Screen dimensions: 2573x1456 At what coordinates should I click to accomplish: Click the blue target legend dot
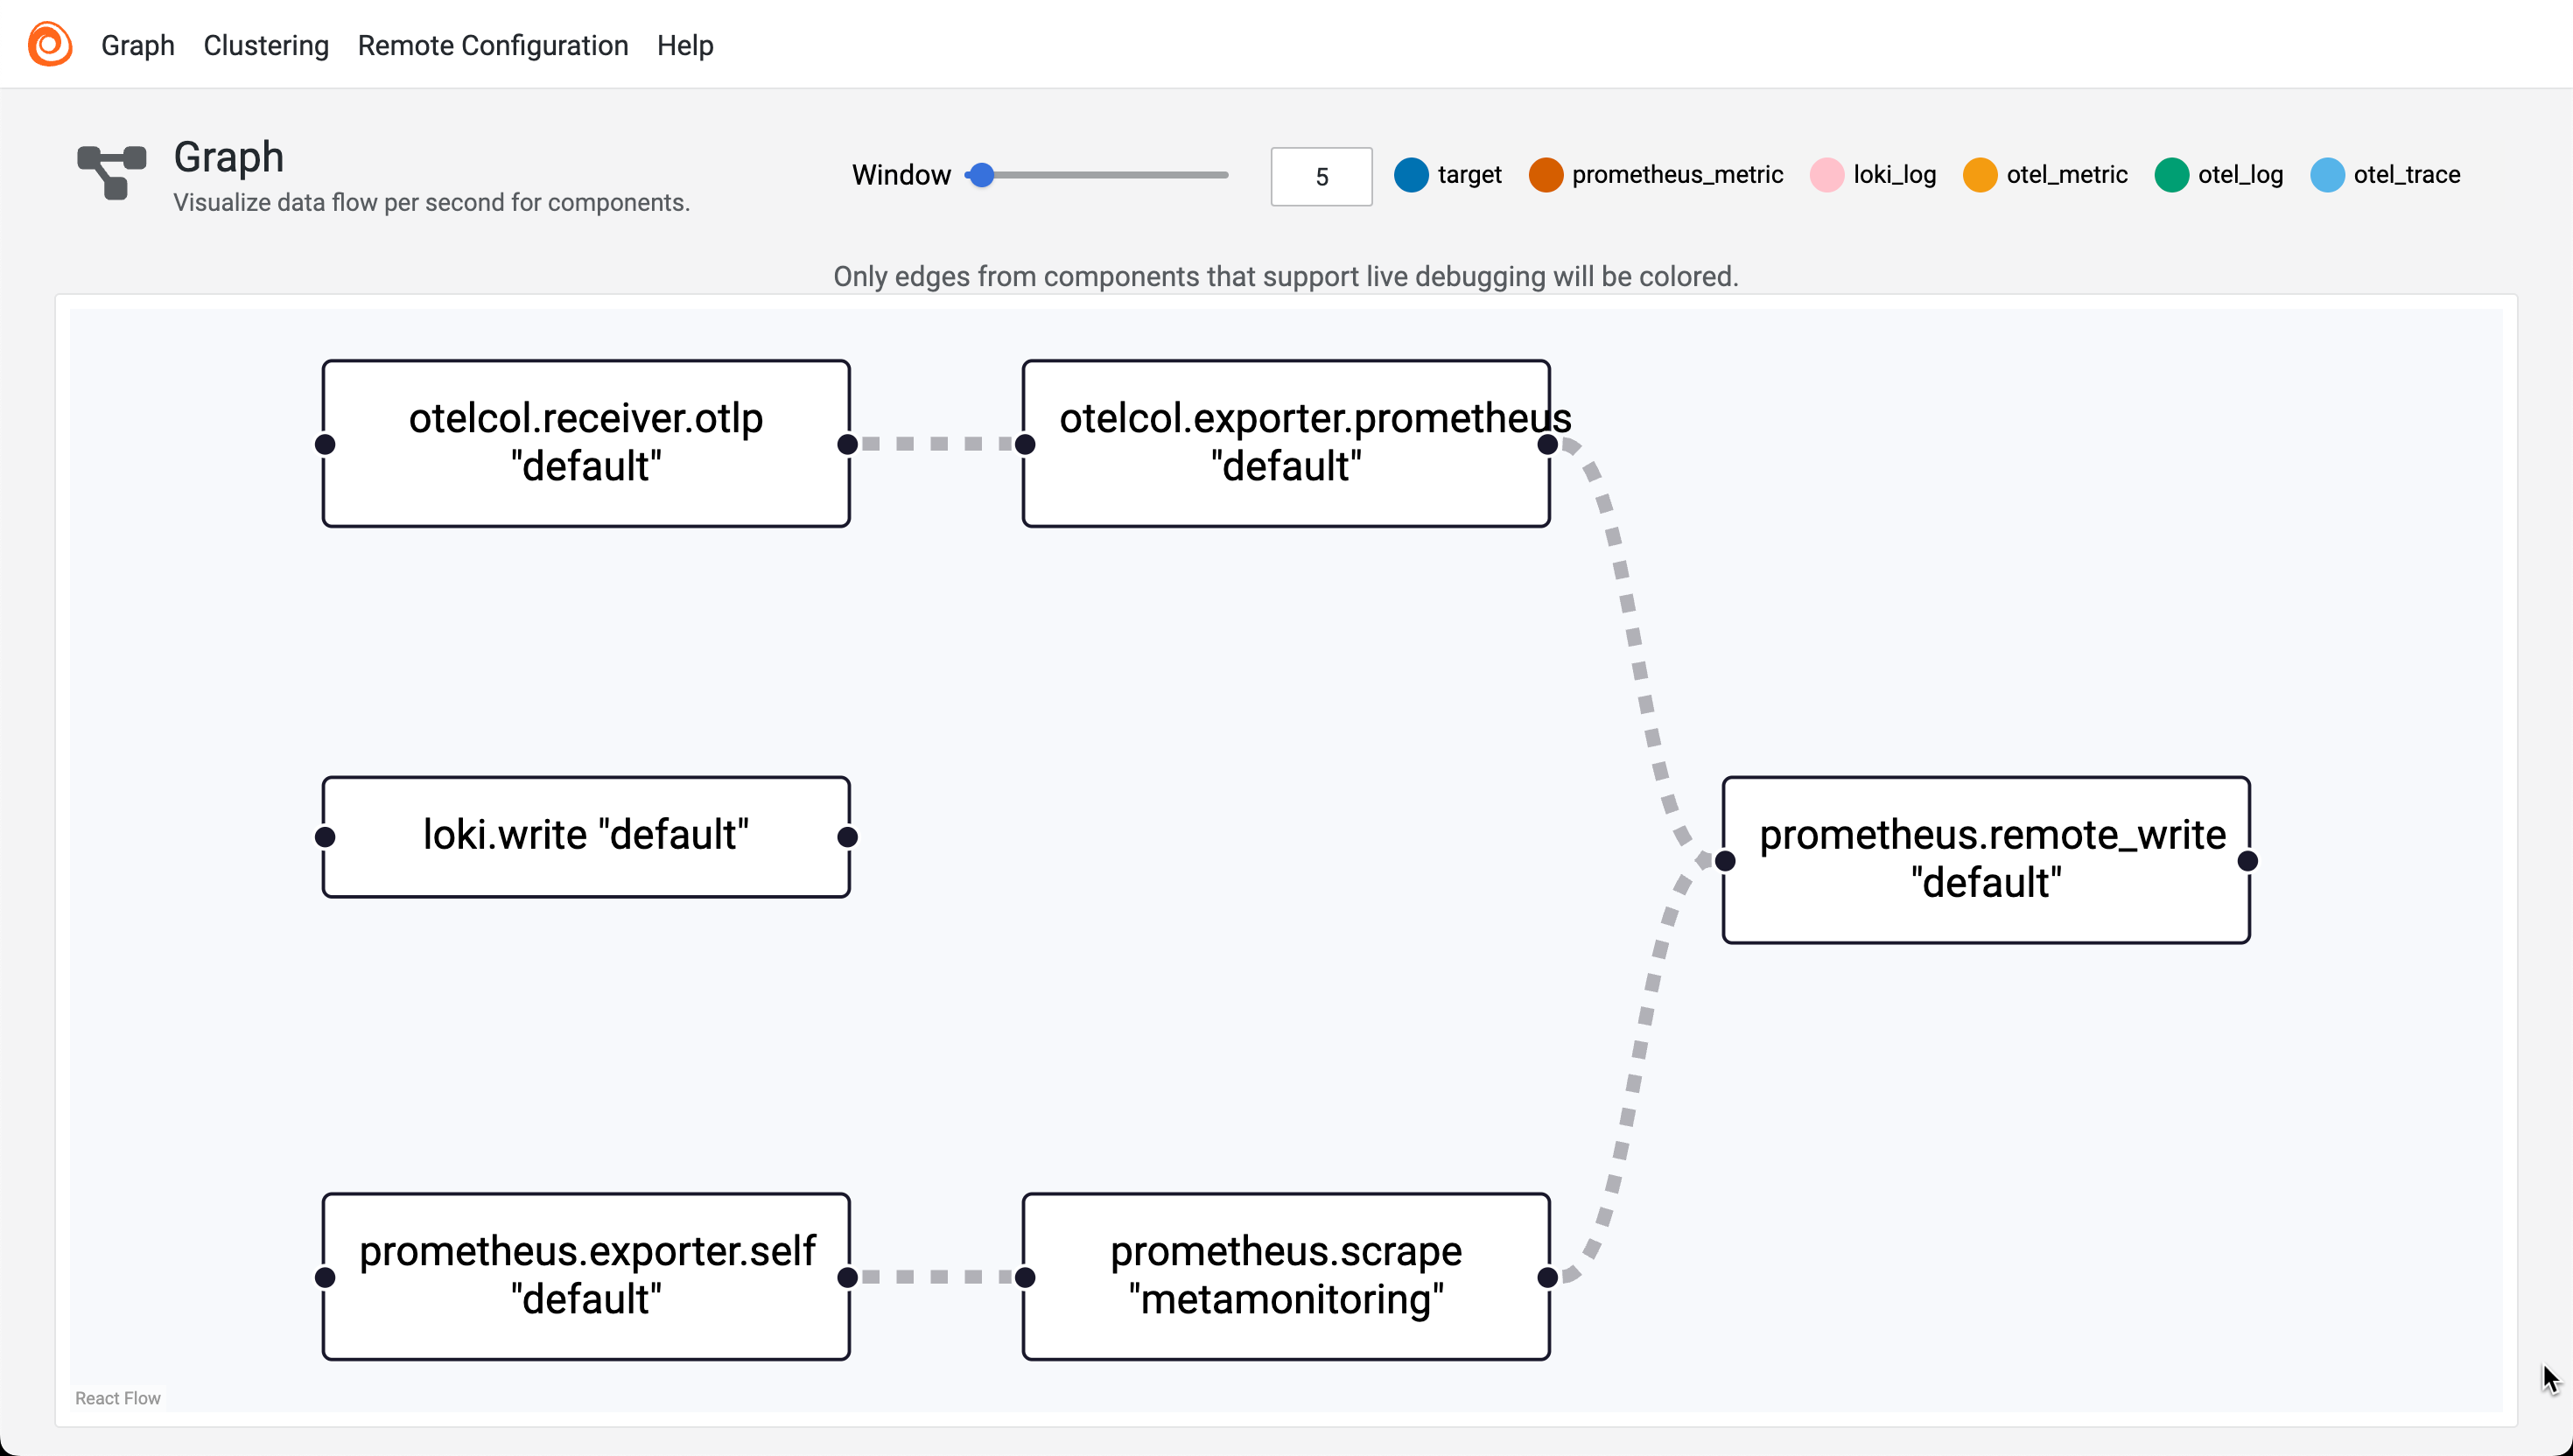point(1411,175)
